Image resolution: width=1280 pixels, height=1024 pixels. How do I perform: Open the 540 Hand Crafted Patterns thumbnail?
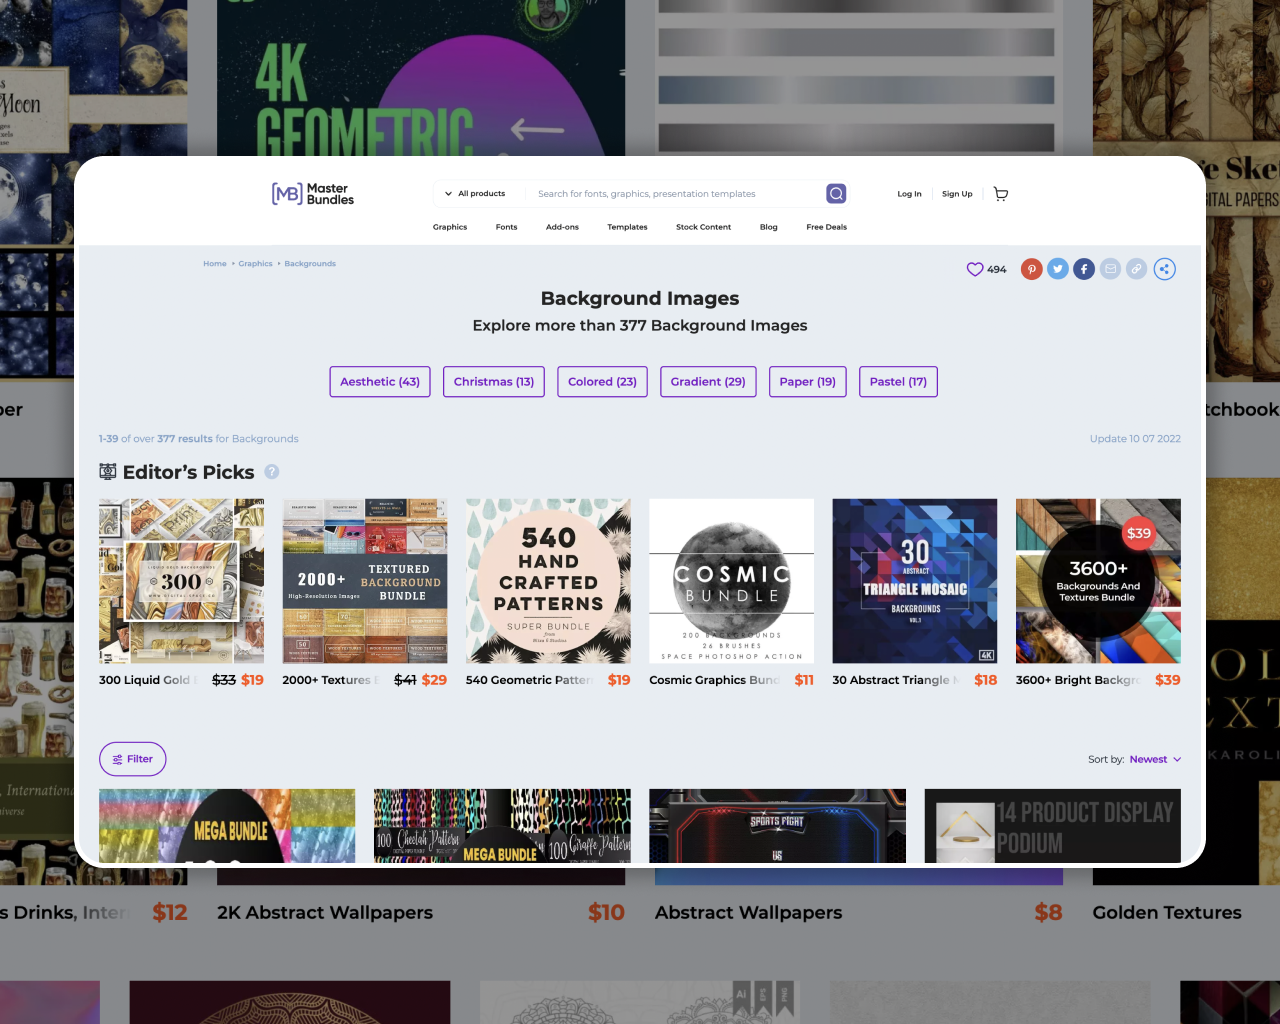(x=548, y=581)
